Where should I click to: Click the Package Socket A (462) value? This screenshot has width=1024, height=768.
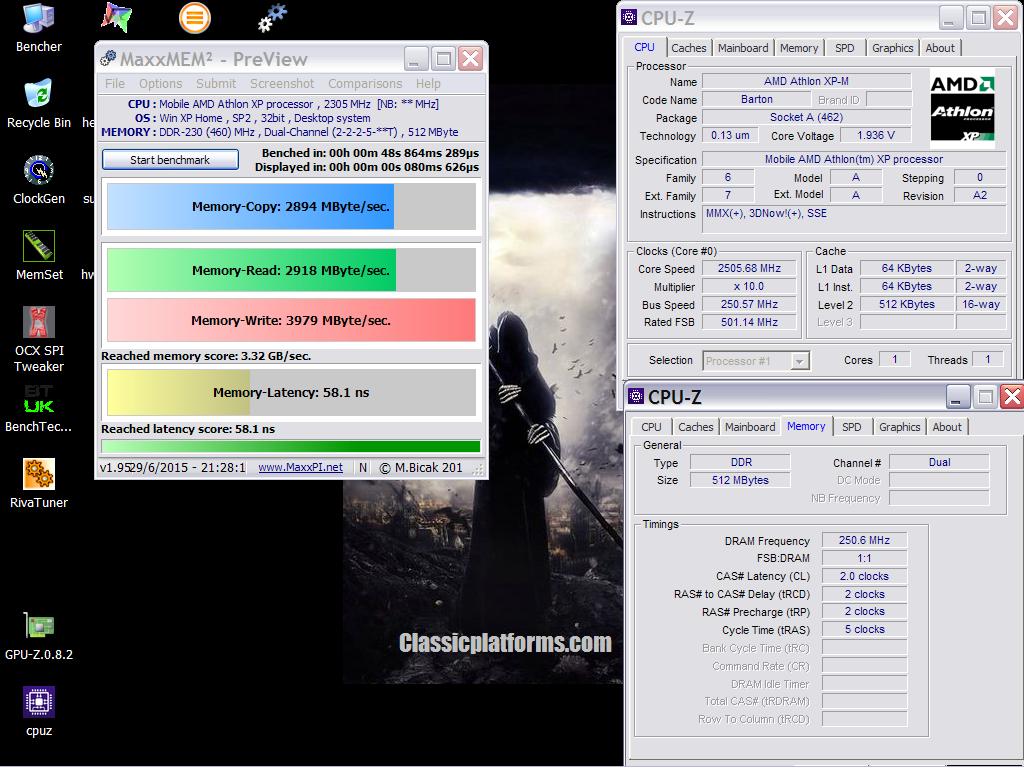(807, 117)
